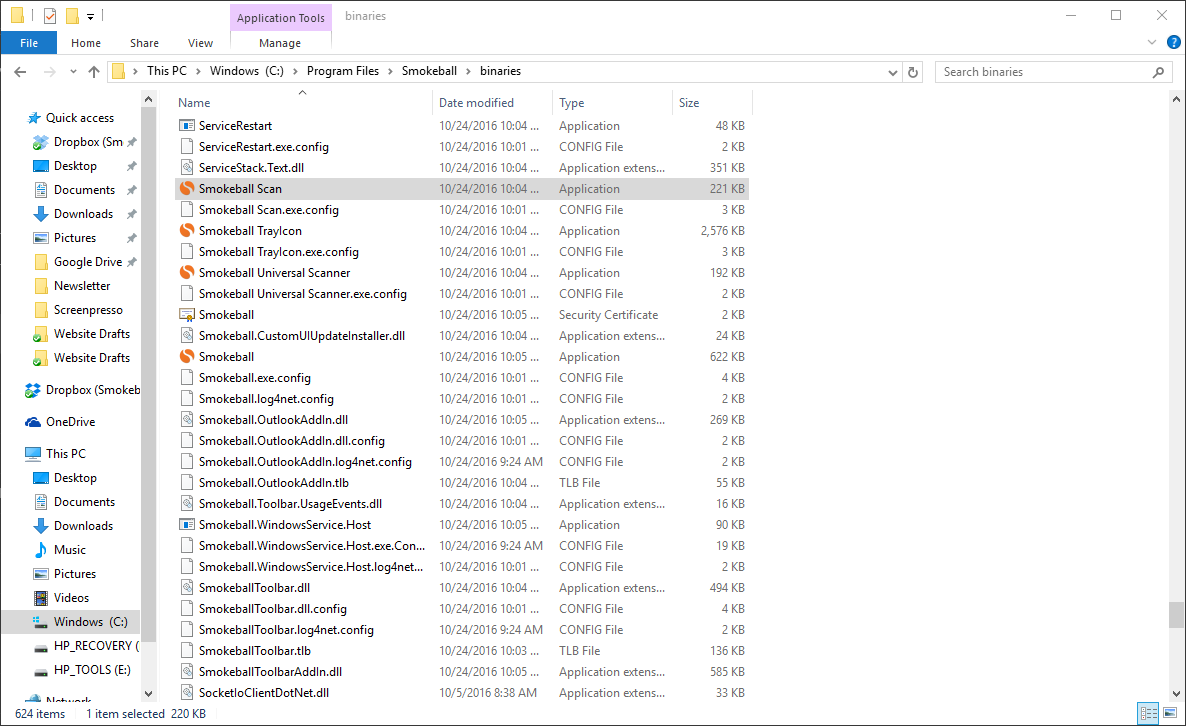The height and width of the screenshot is (726, 1186).
Task: Click the chevron after Smokeball in address bar
Action: point(468,71)
